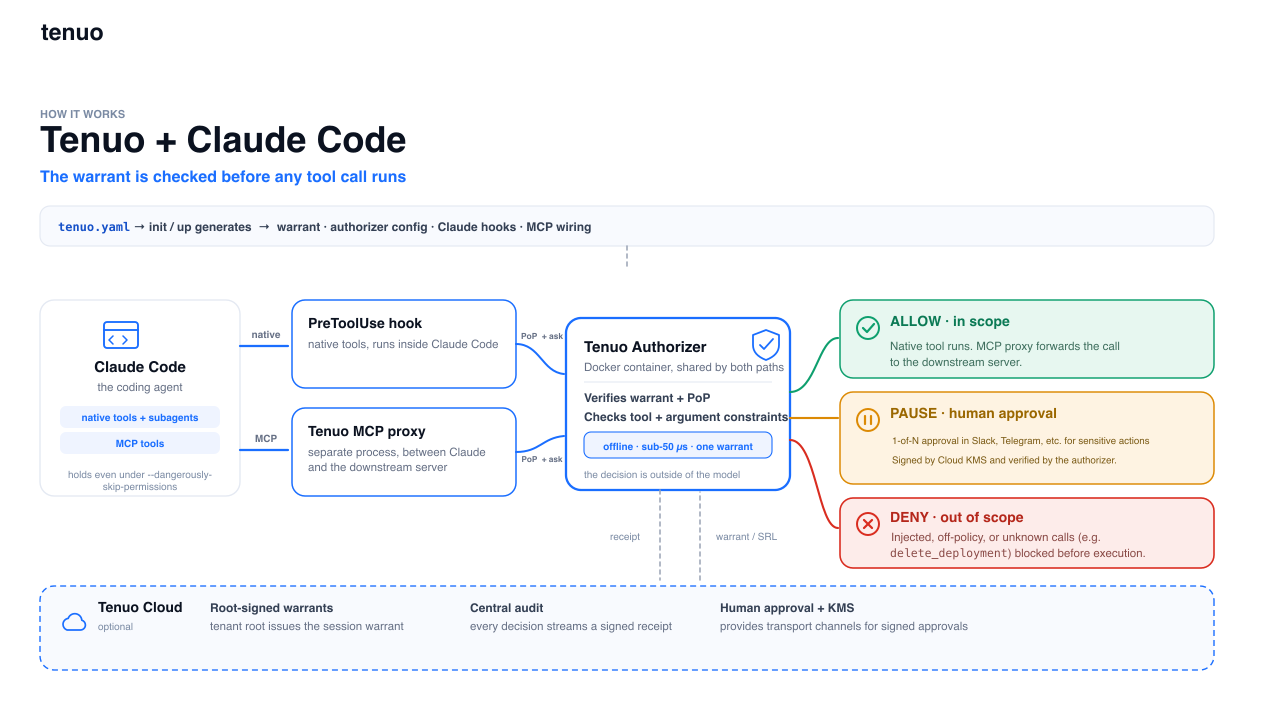The height and width of the screenshot is (720, 1280).
Task: Click "init / up generates" in the config bar
Action: 200,227
